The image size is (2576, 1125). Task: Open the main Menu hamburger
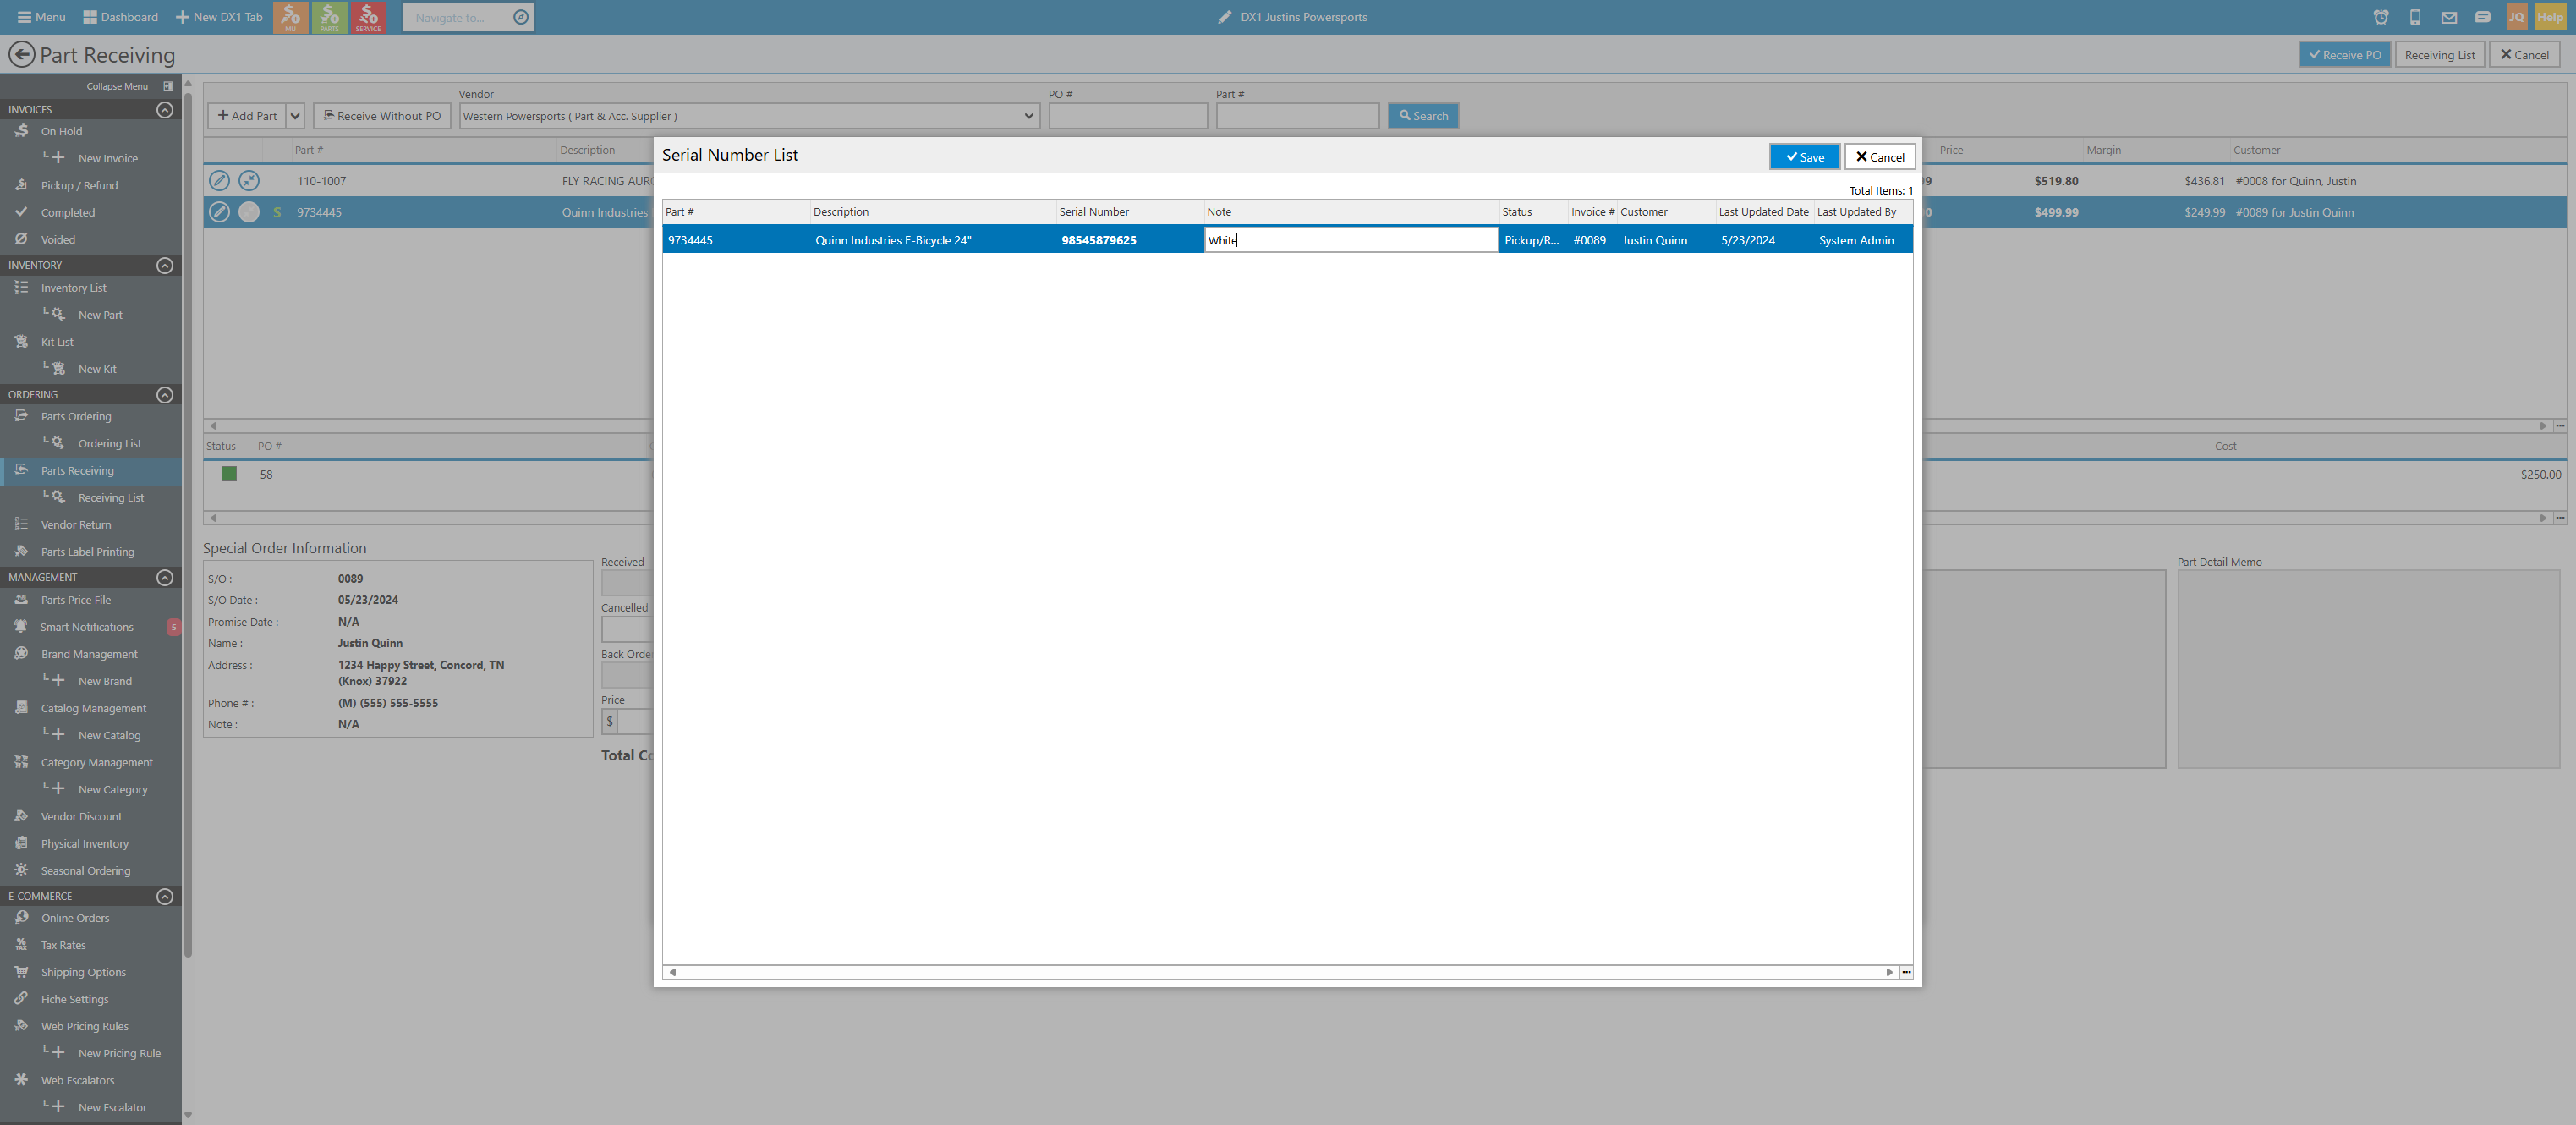(41, 17)
